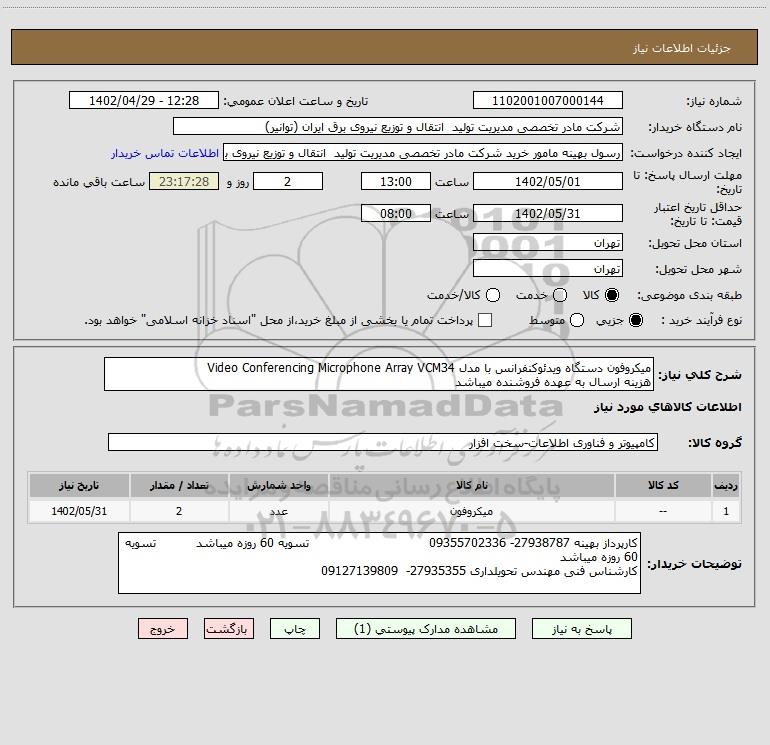Click the میکروفون item name cell
The width and height of the screenshot is (770, 745).
[x=471, y=511]
